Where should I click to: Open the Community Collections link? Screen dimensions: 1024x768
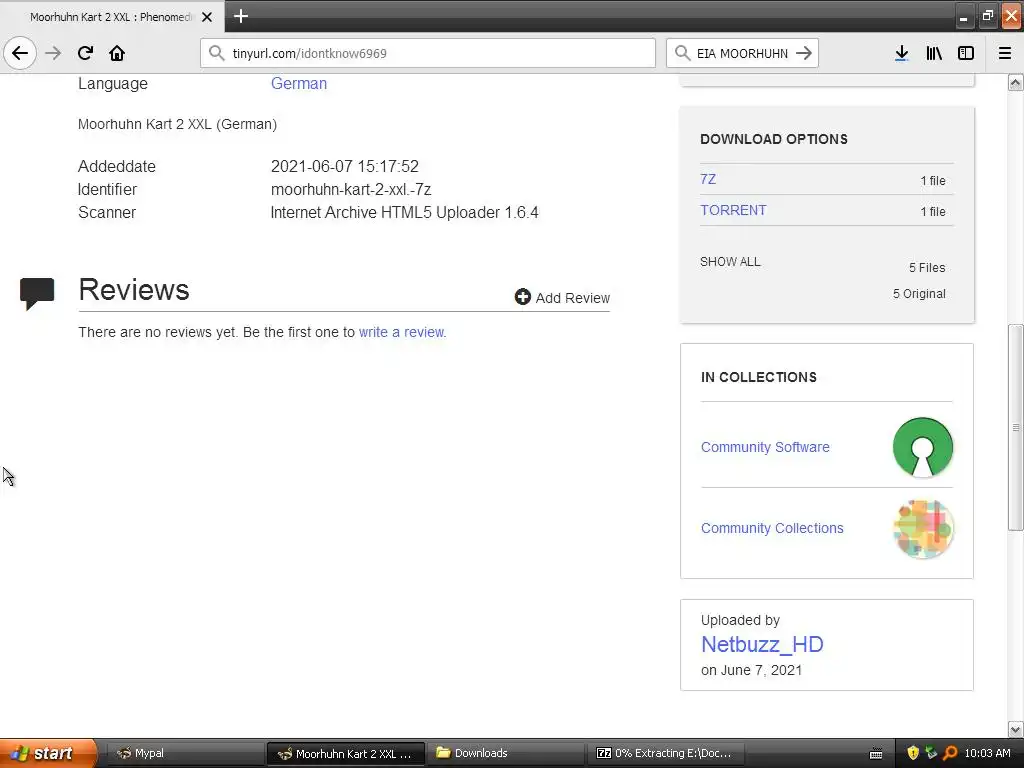coord(772,528)
